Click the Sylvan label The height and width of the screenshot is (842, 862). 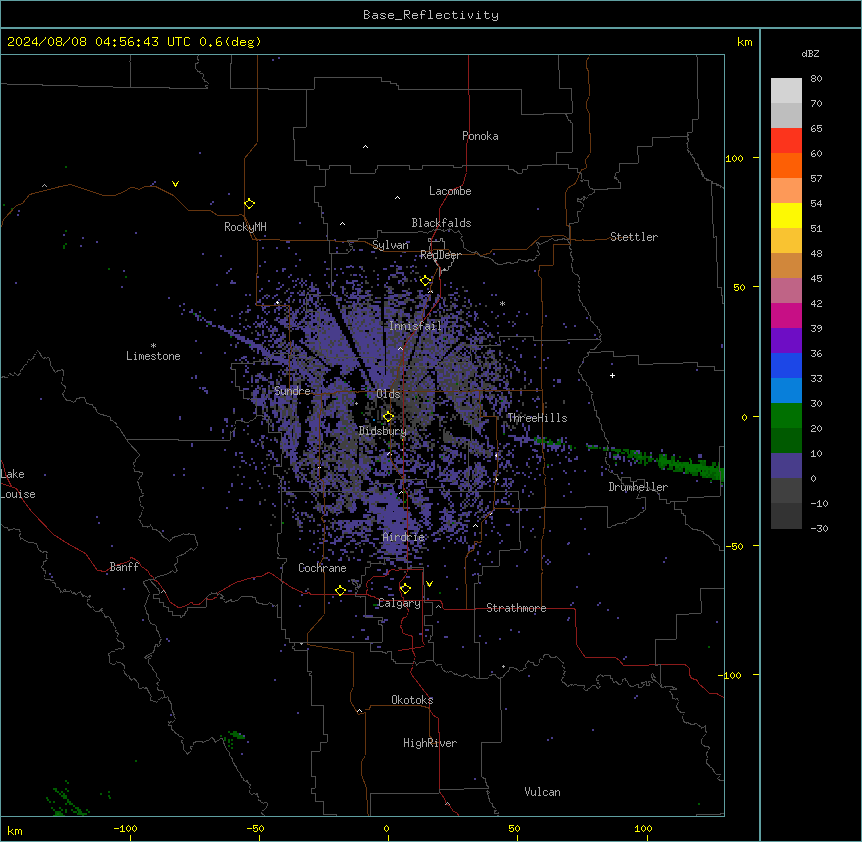(x=390, y=245)
